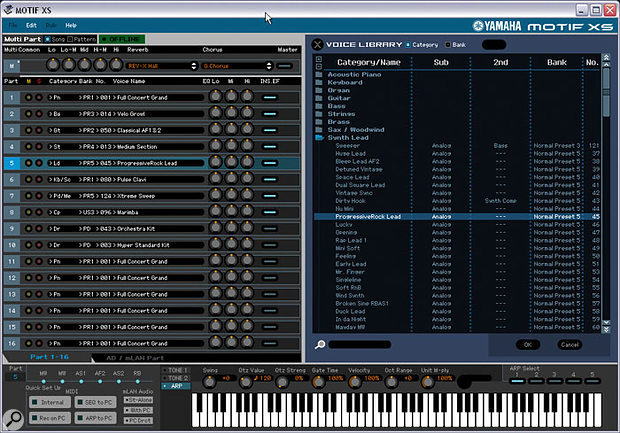Screen dimensions: 620x433
Task: Click the SEQ to PC button
Action: coord(96,402)
